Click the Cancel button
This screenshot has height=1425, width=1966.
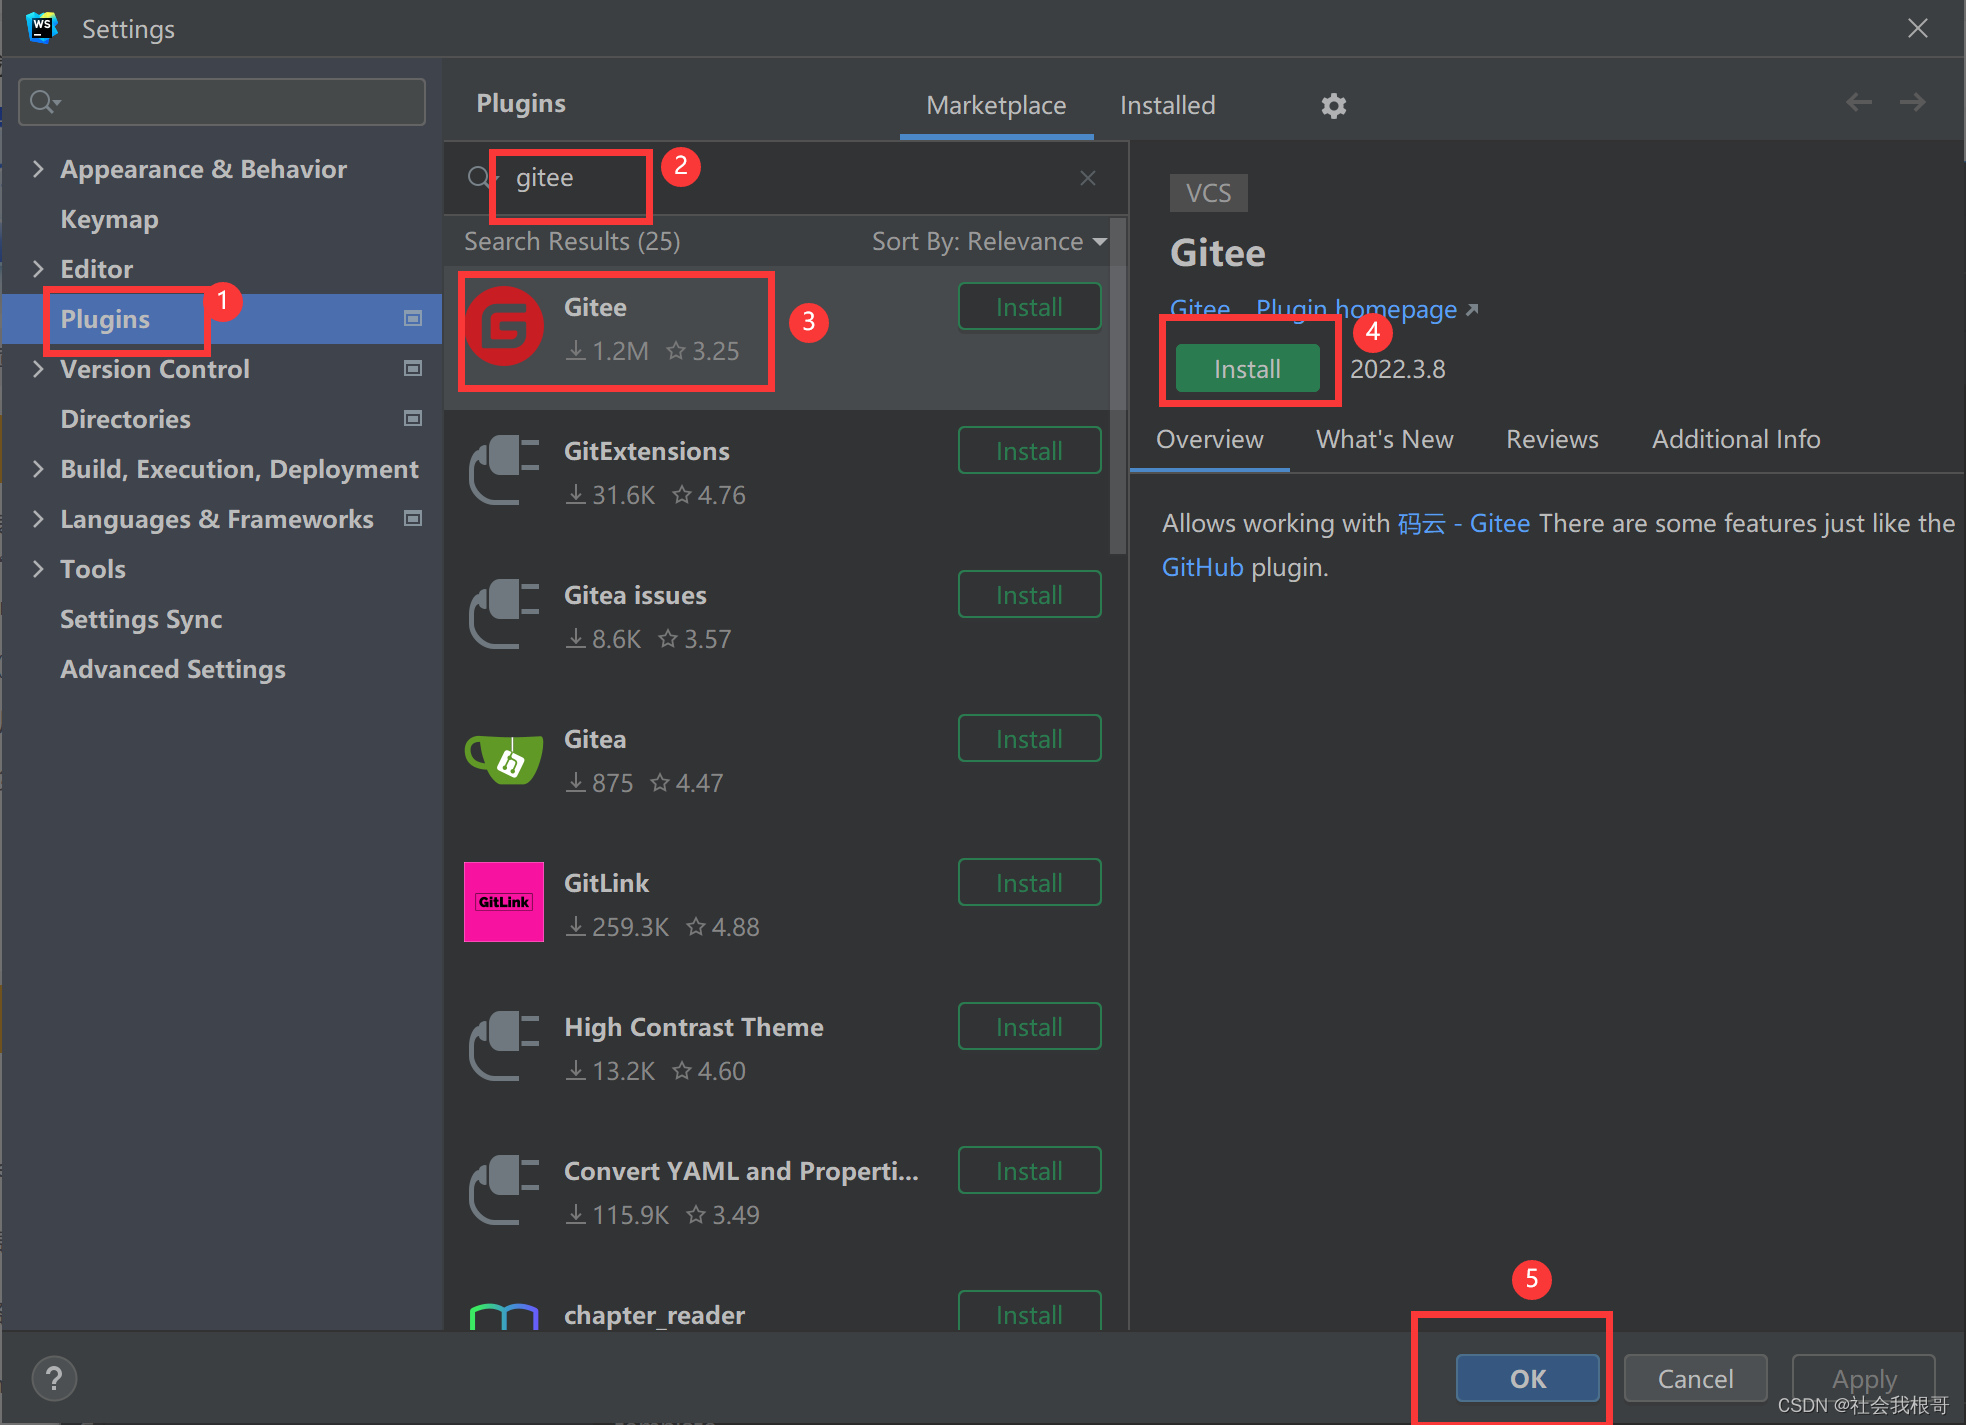tap(1695, 1379)
